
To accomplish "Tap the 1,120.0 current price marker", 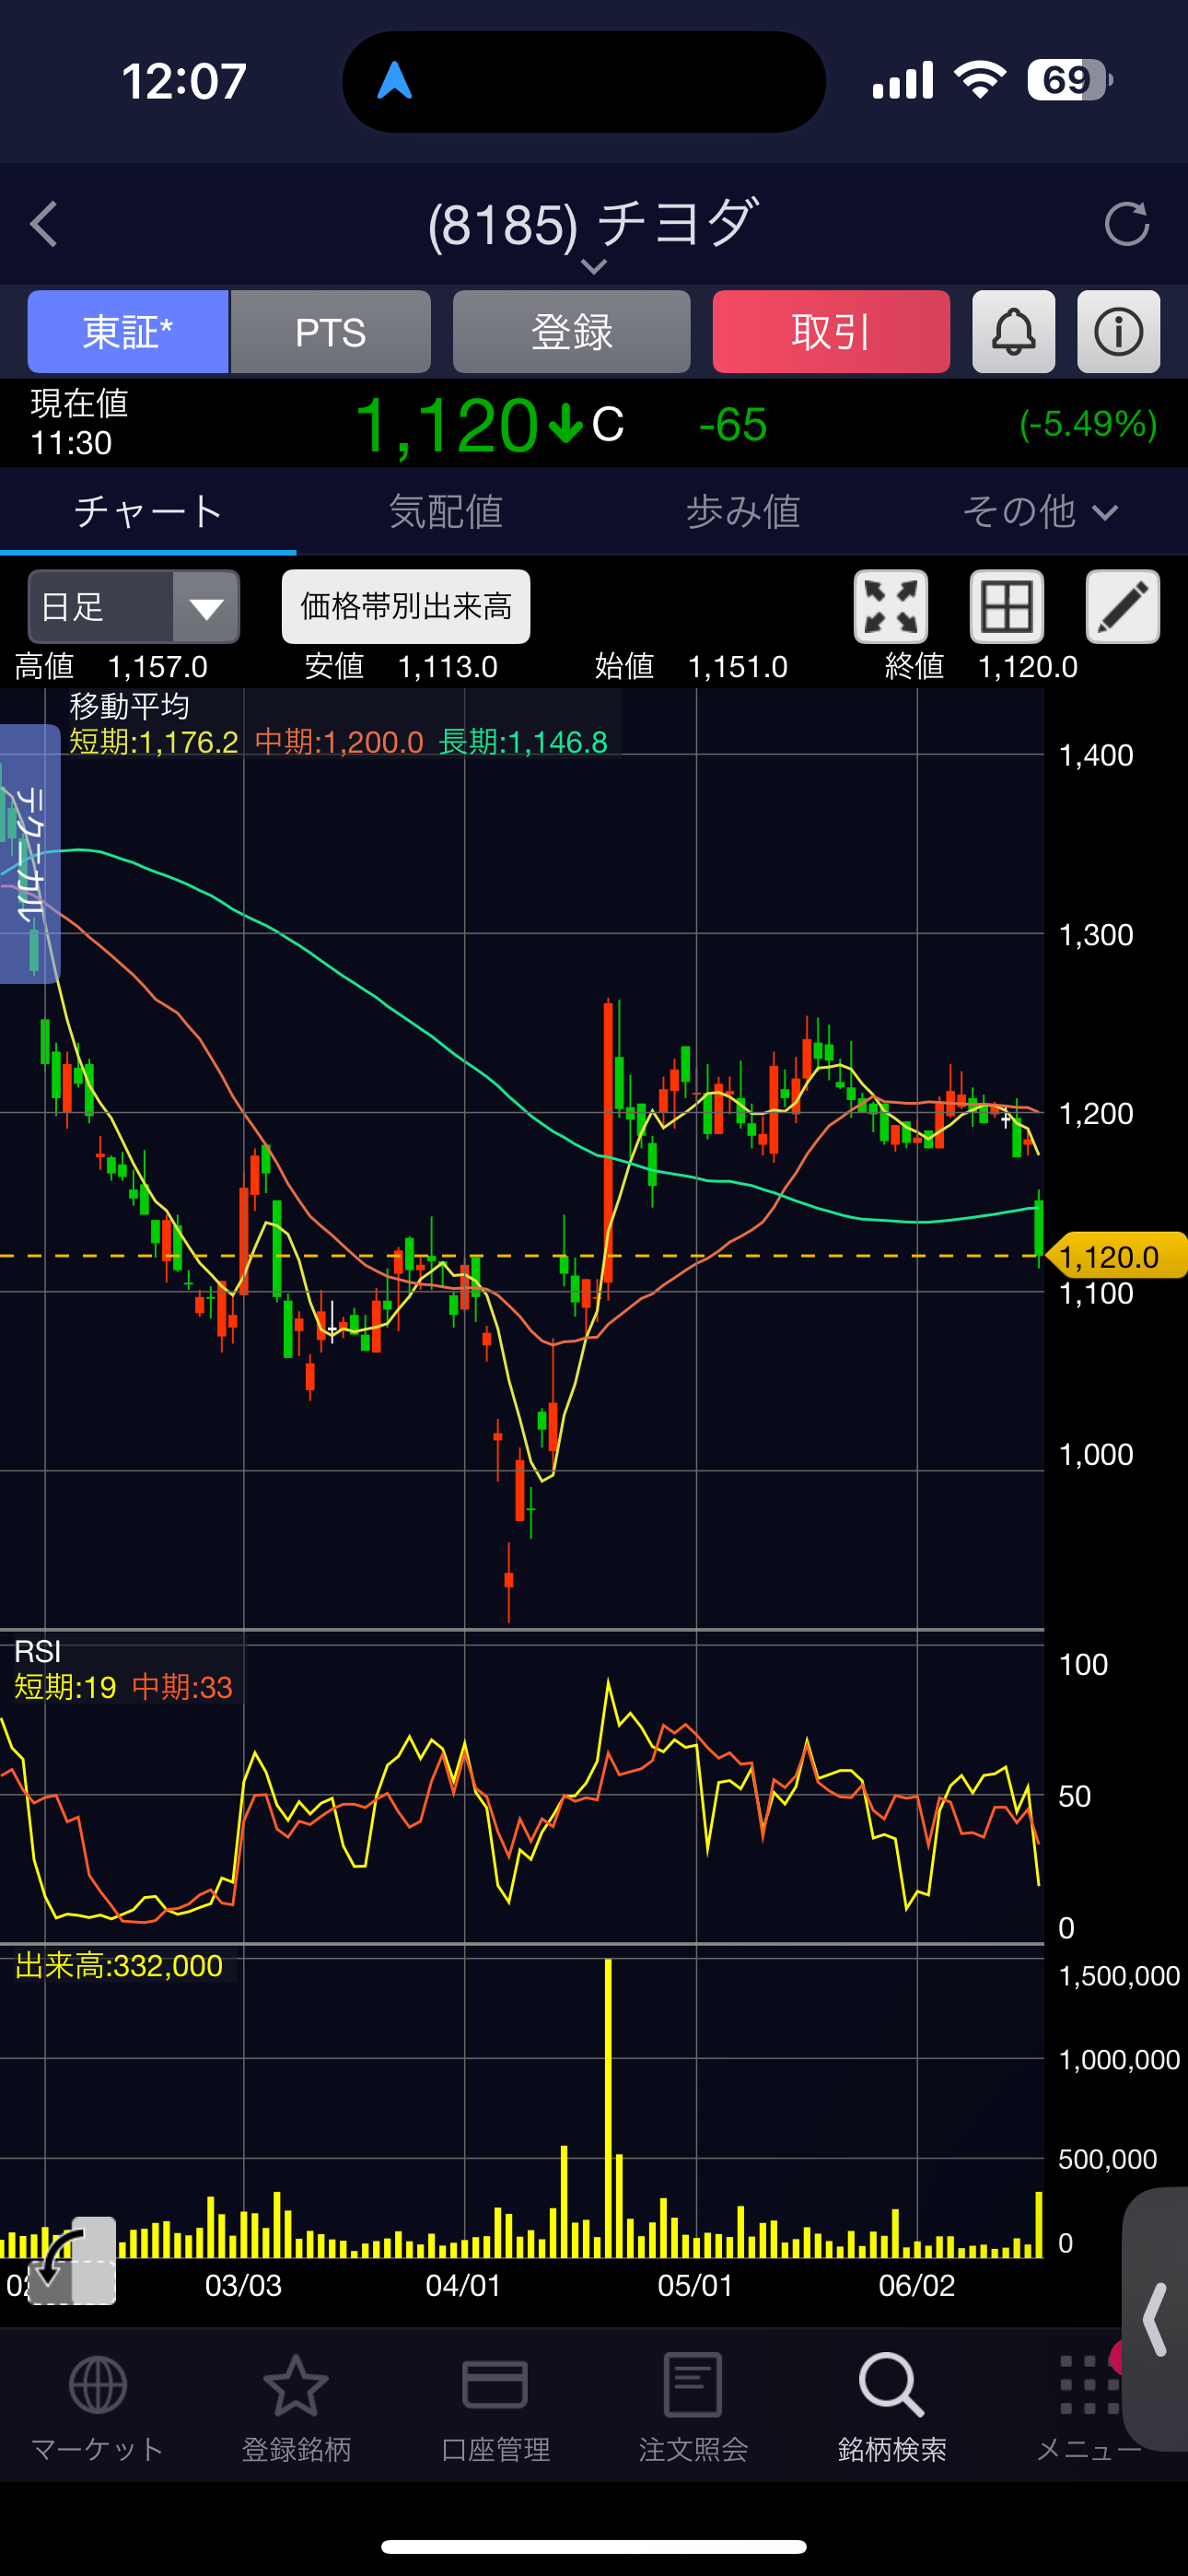I will click(x=1116, y=1256).
